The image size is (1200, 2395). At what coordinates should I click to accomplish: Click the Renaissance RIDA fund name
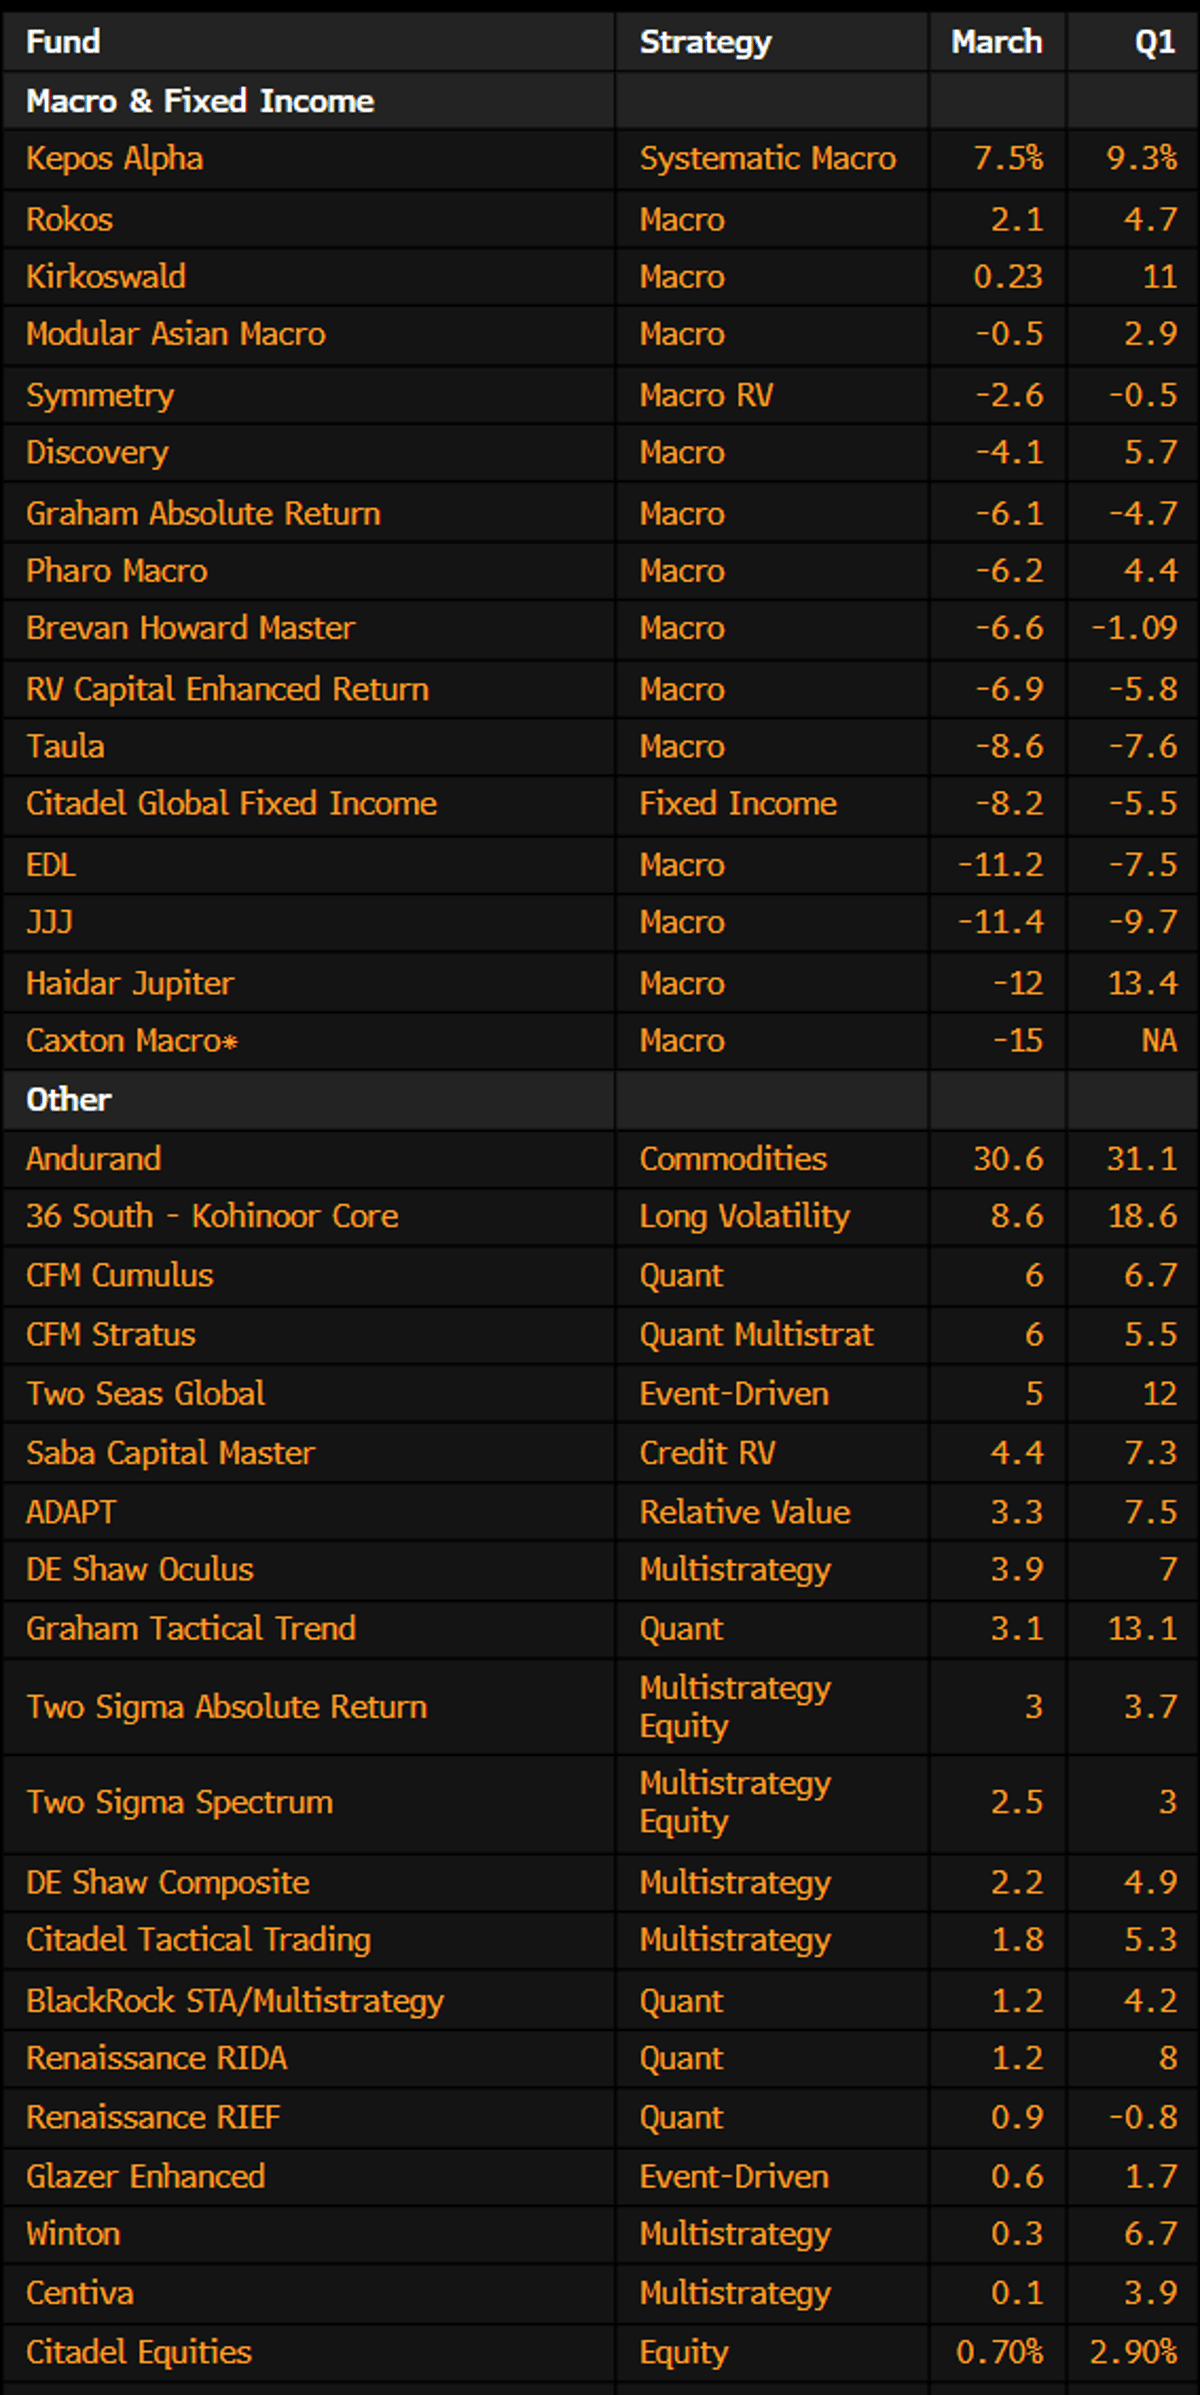[x=156, y=2058]
